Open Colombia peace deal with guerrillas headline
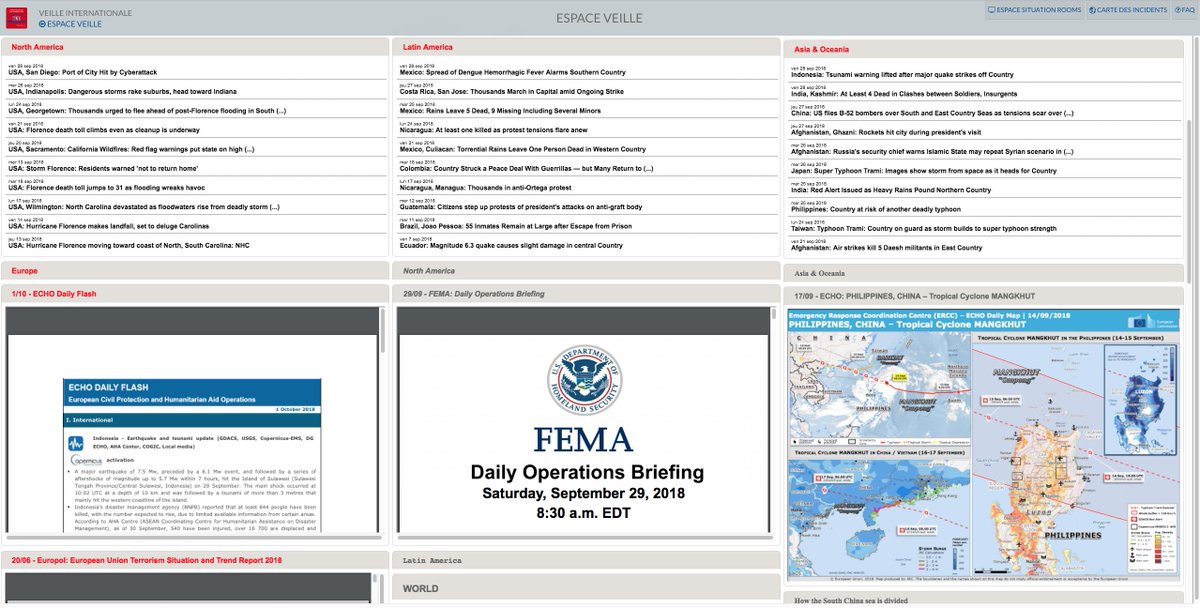Viewport: 1200px width, 608px height. (x=527, y=168)
